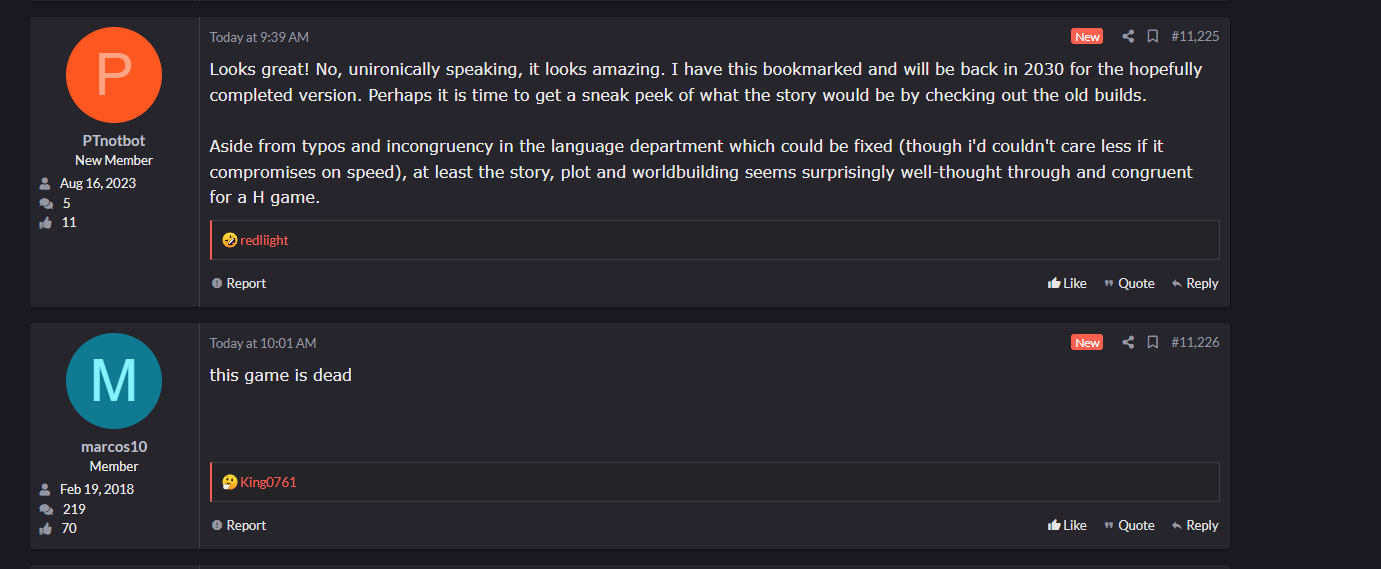Click share icon on post #11,226
The height and width of the screenshot is (569, 1381).
pos(1128,342)
